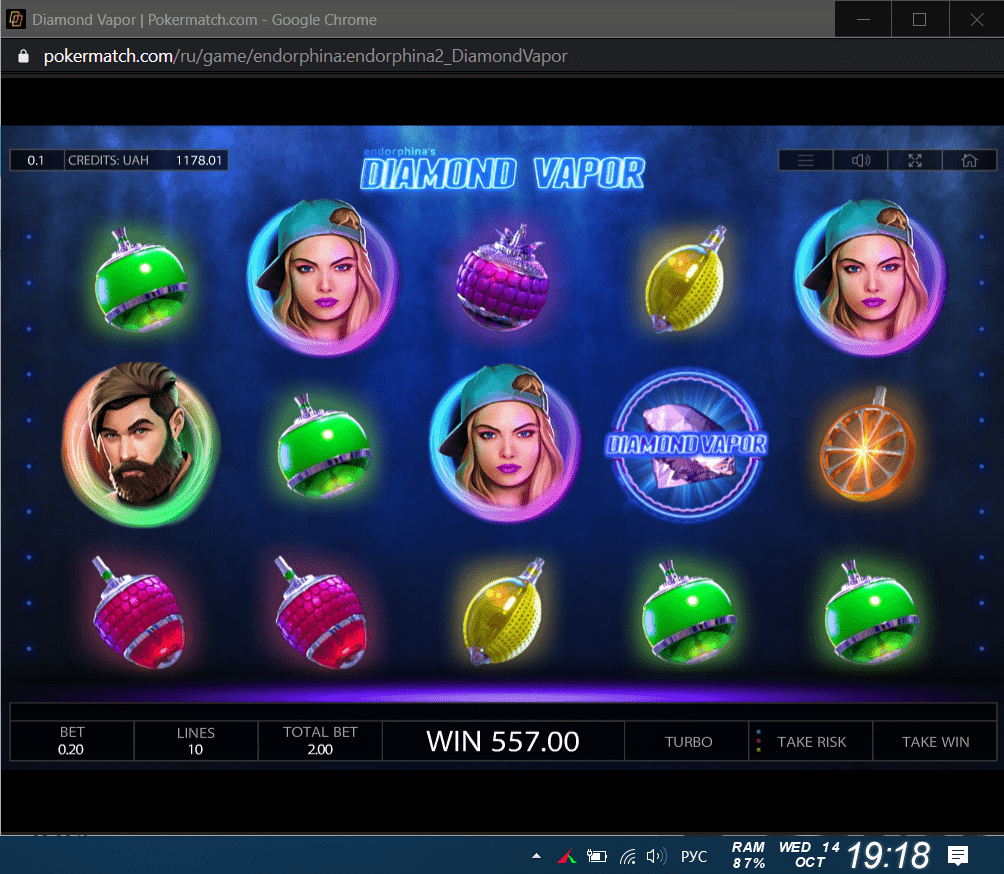The image size is (1004, 874).
Task: Click the 0.1 coin denomination box
Action: click(36, 160)
